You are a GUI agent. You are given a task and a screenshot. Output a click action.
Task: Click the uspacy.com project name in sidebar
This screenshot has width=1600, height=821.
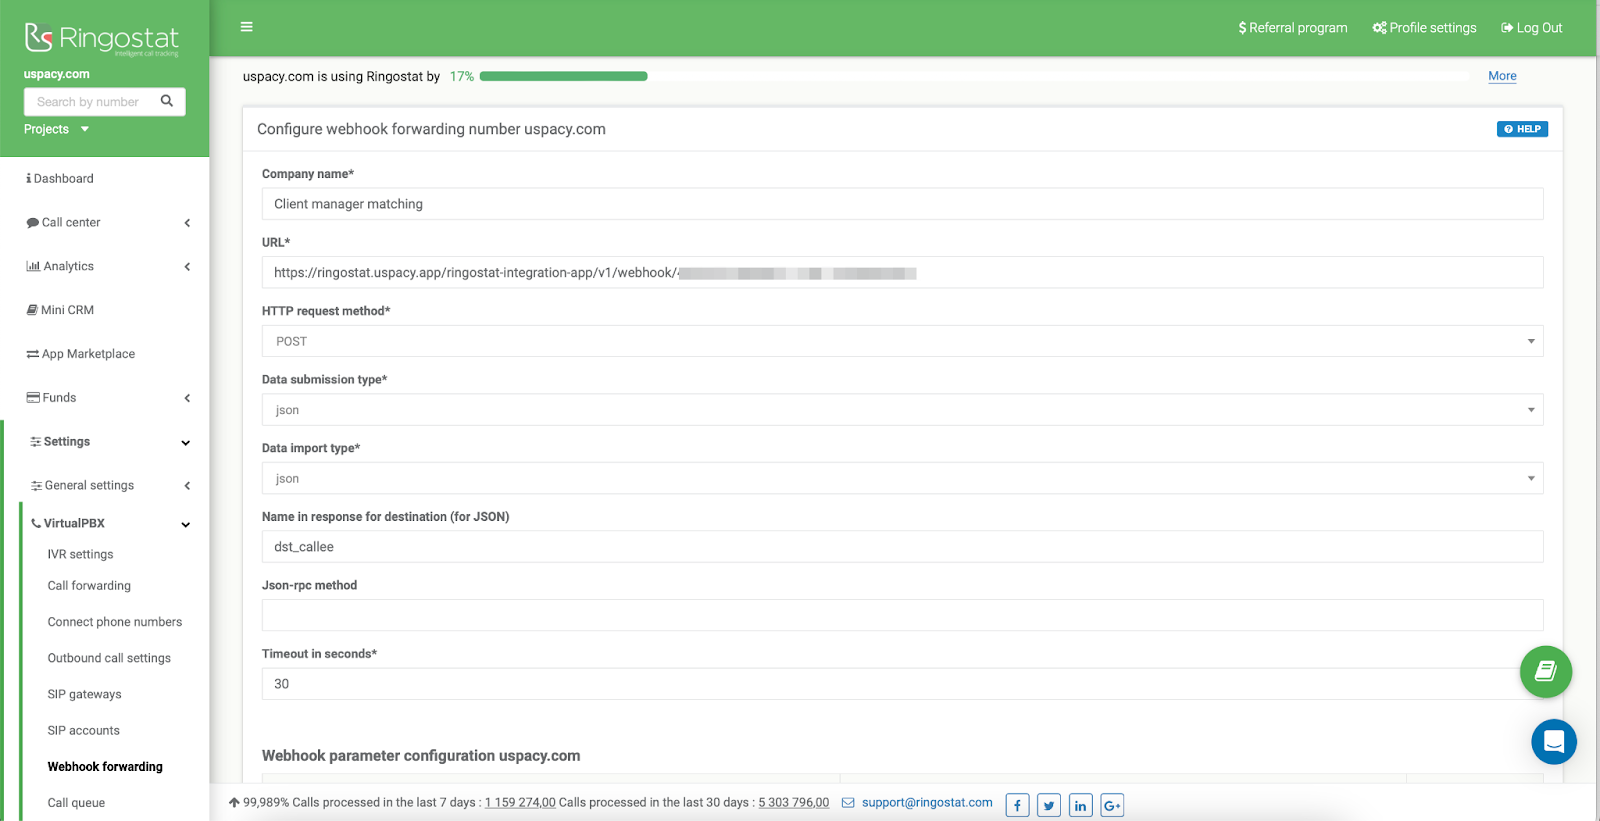click(57, 74)
